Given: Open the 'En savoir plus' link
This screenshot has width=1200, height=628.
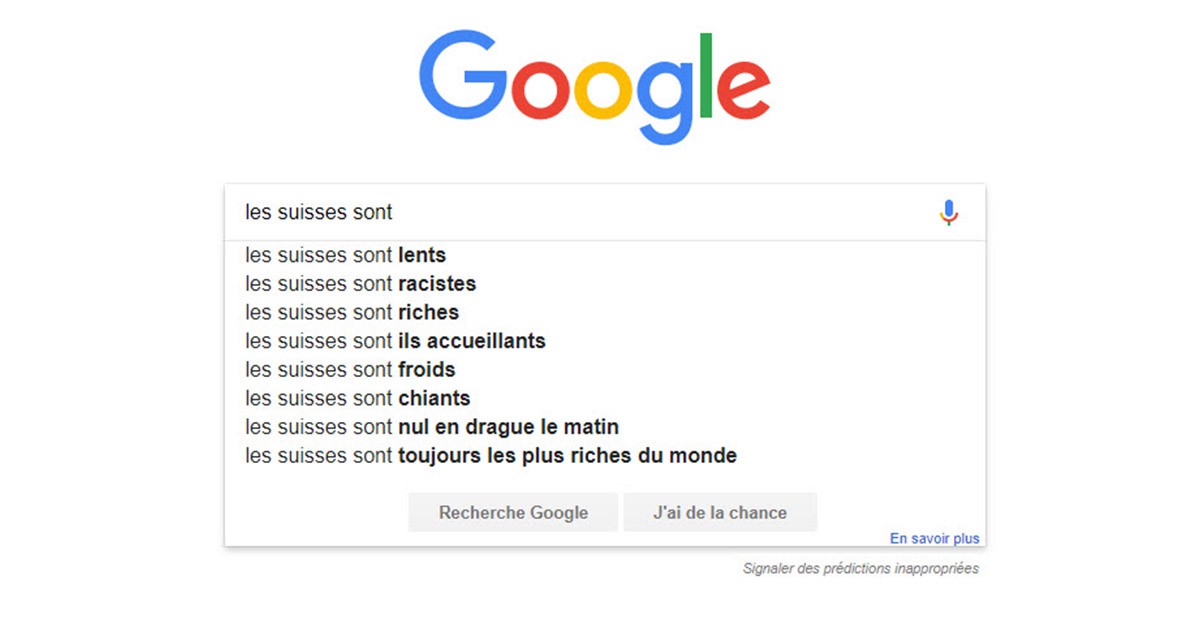Looking at the screenshot, I should (933, 538).
